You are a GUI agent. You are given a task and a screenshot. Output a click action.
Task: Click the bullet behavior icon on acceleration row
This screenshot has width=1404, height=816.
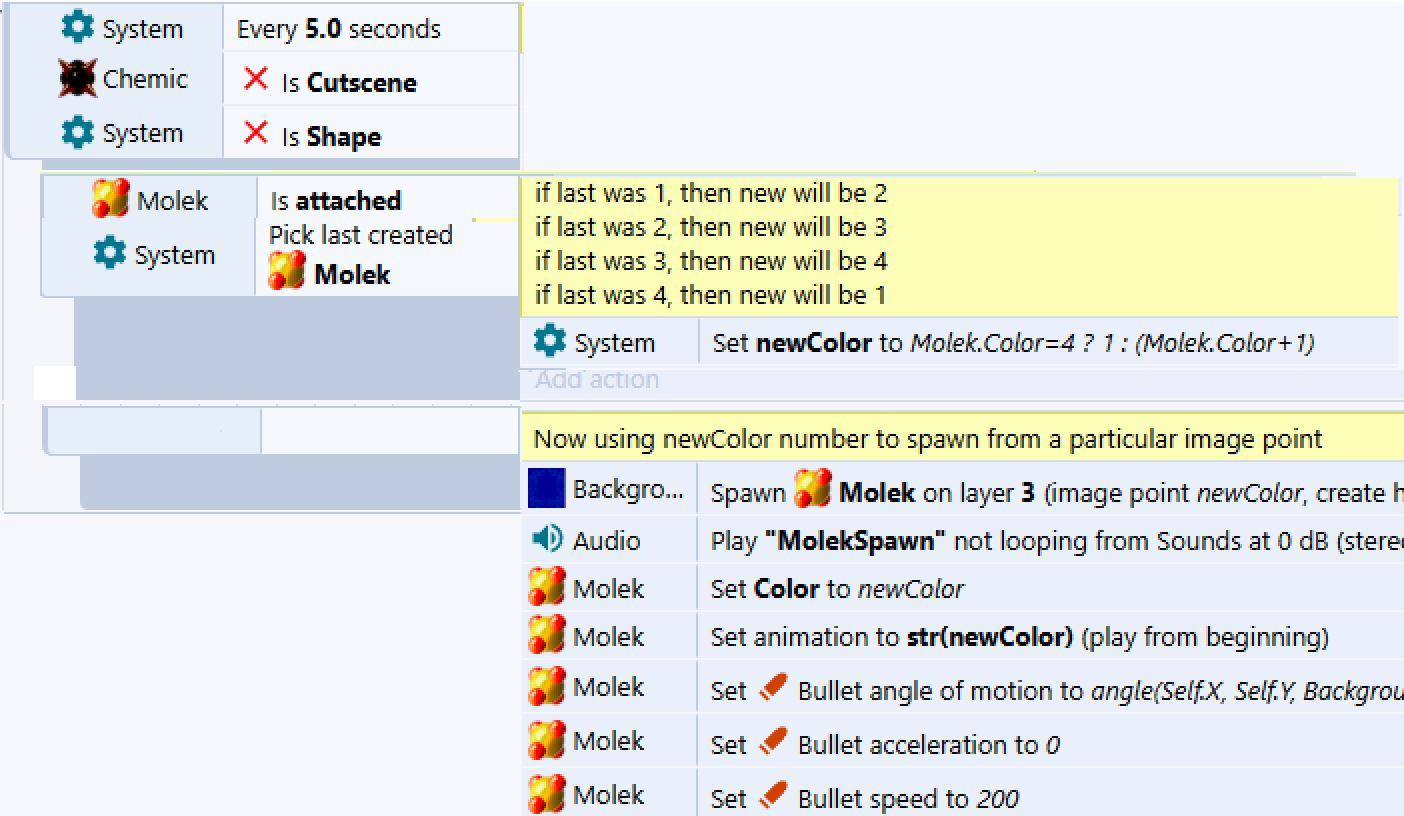773,741
